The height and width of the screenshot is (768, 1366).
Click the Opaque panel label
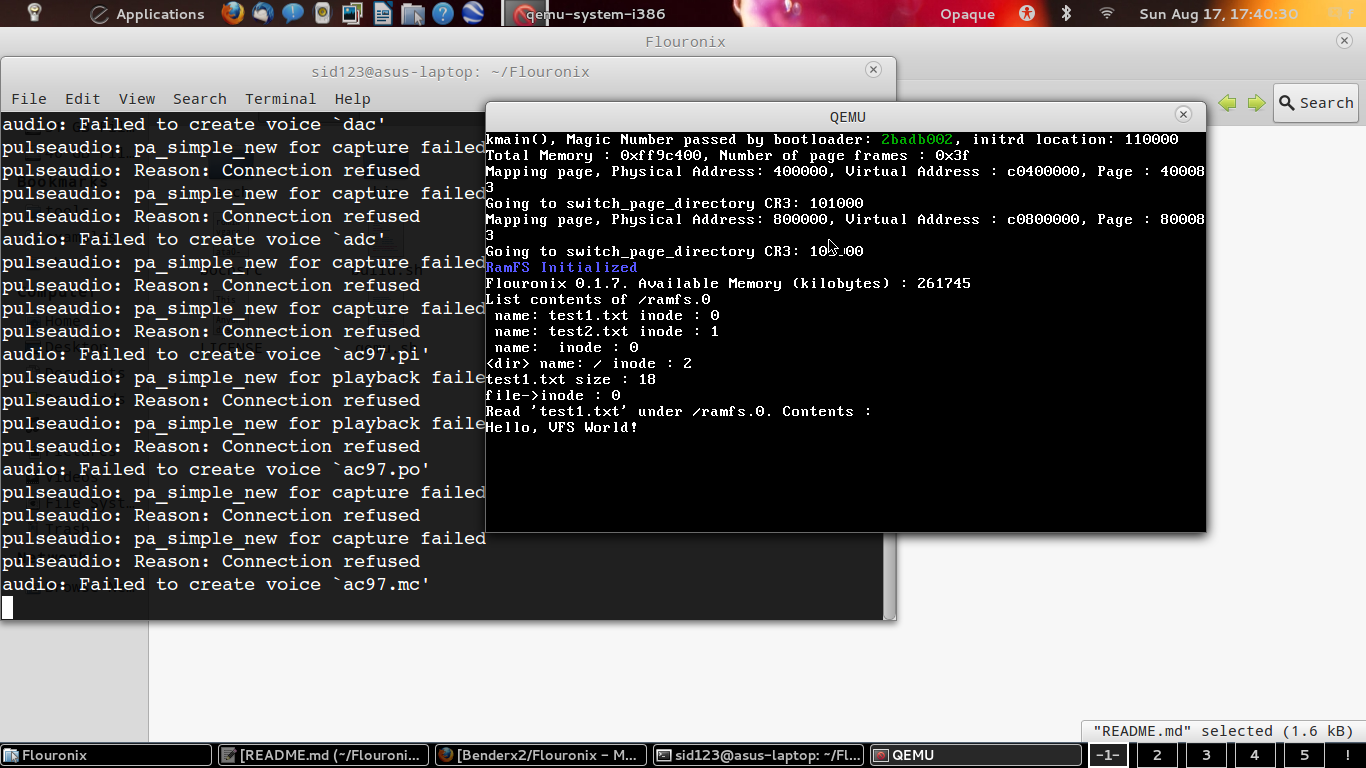(x=967, y=14)
